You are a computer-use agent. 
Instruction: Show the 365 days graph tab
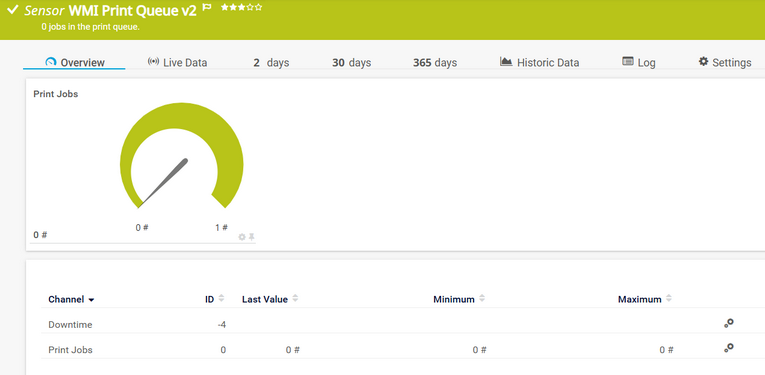pos(435,63)
